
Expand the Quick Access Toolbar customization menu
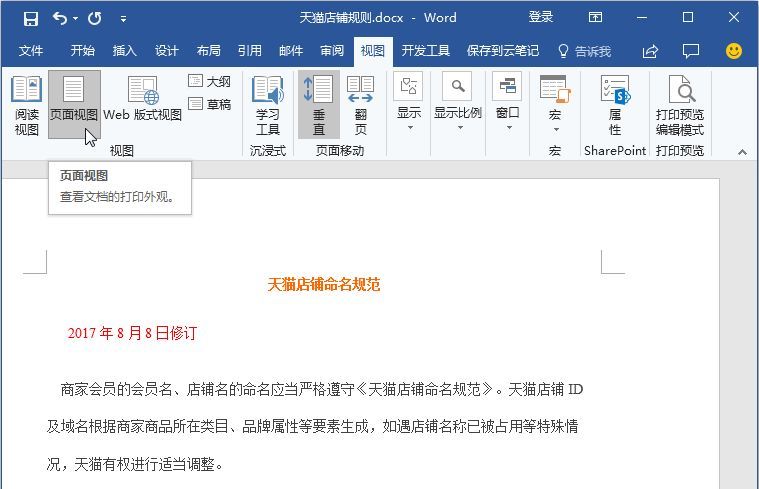123,19
